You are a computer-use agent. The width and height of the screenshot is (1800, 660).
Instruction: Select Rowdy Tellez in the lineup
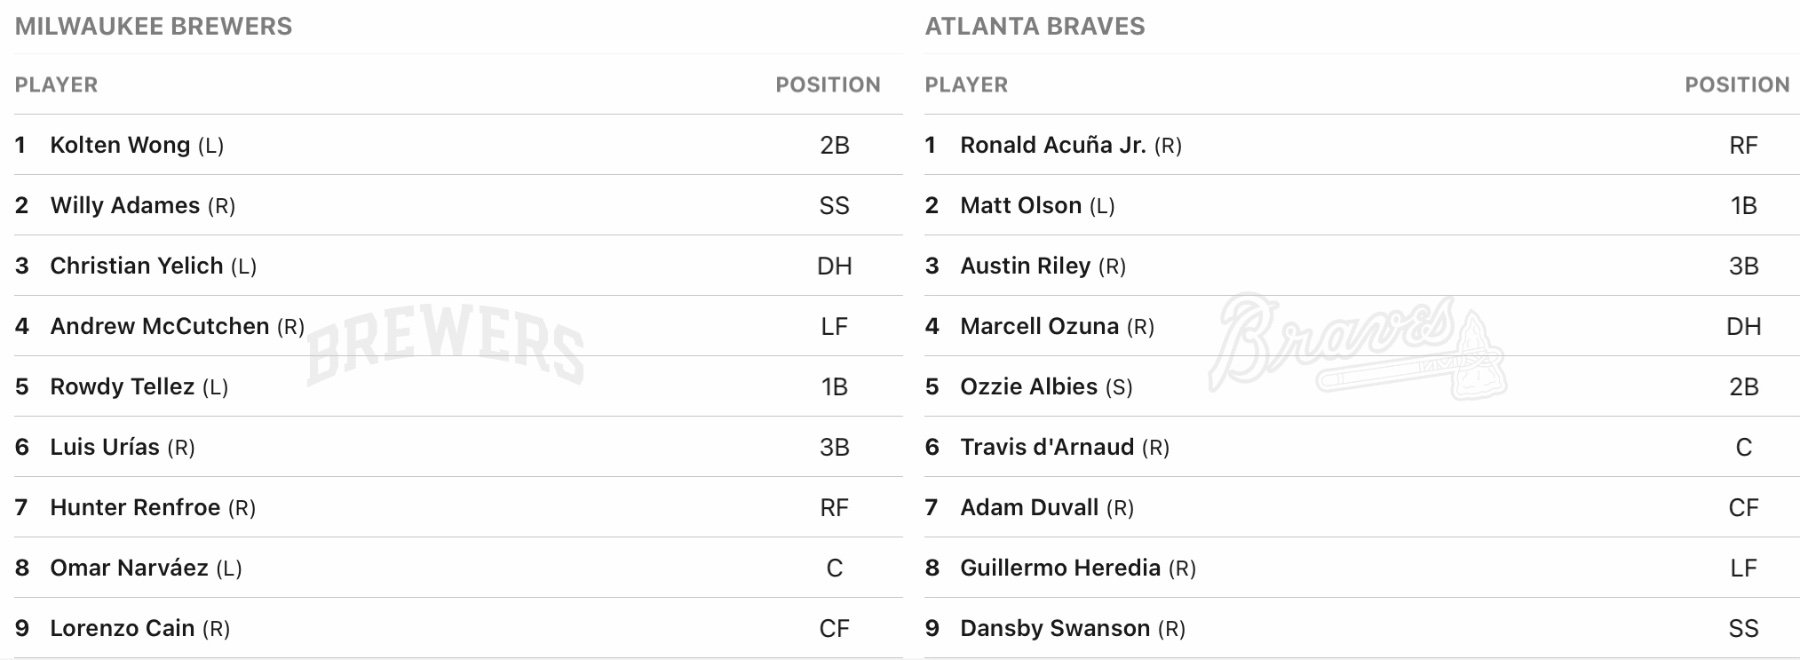tap(122, 387)
